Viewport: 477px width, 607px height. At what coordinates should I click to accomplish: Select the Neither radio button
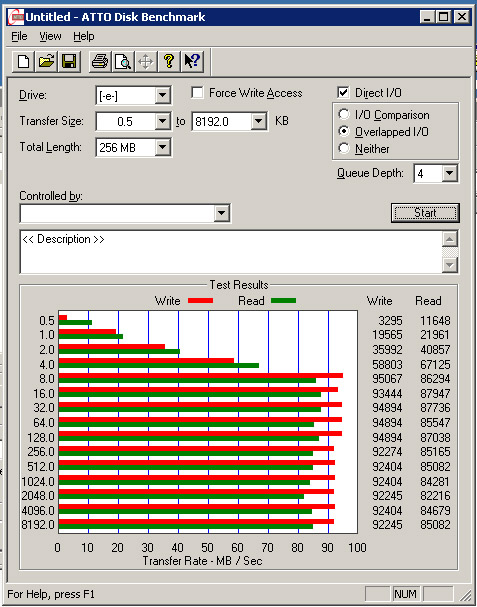tap(344, 149)
